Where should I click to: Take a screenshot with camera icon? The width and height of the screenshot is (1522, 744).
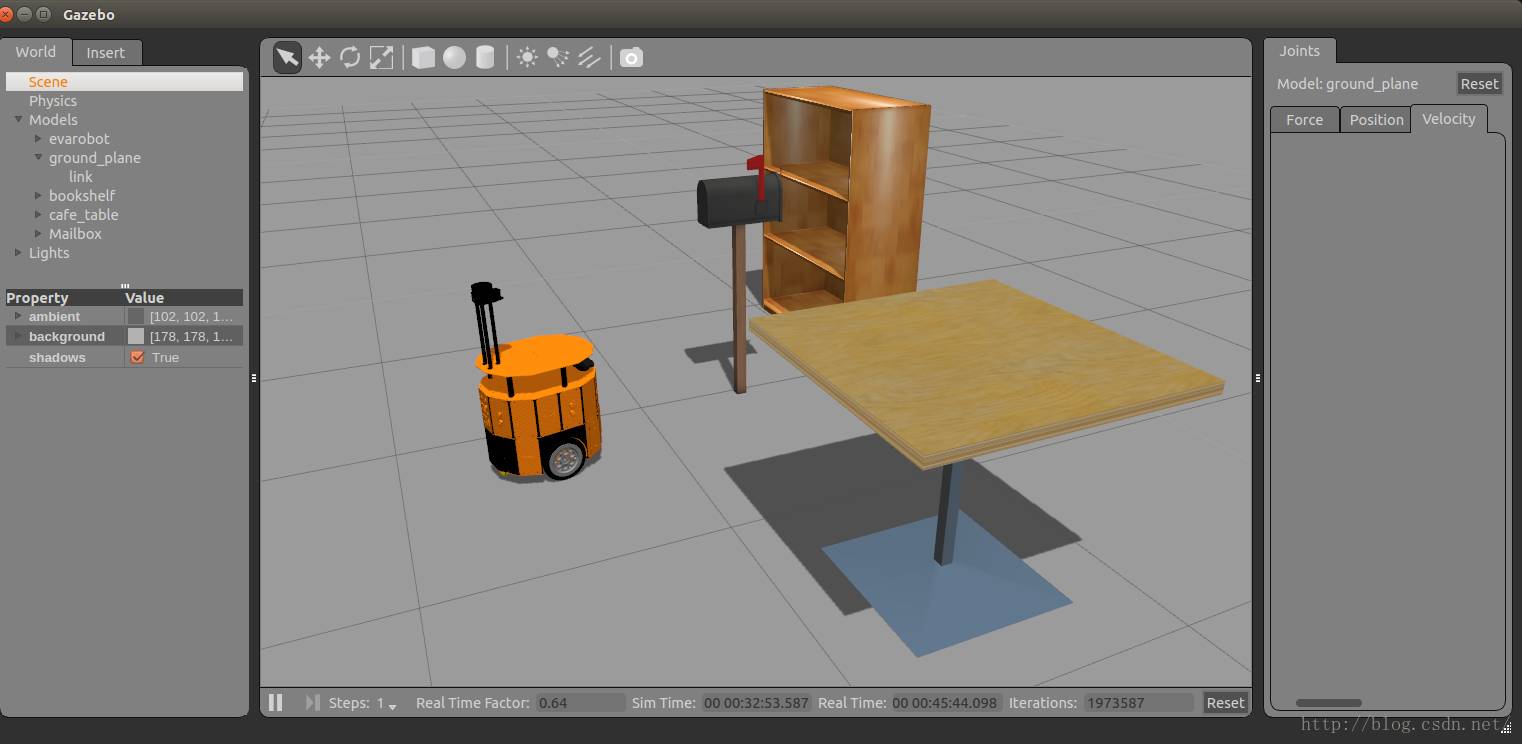click(631, 57)
